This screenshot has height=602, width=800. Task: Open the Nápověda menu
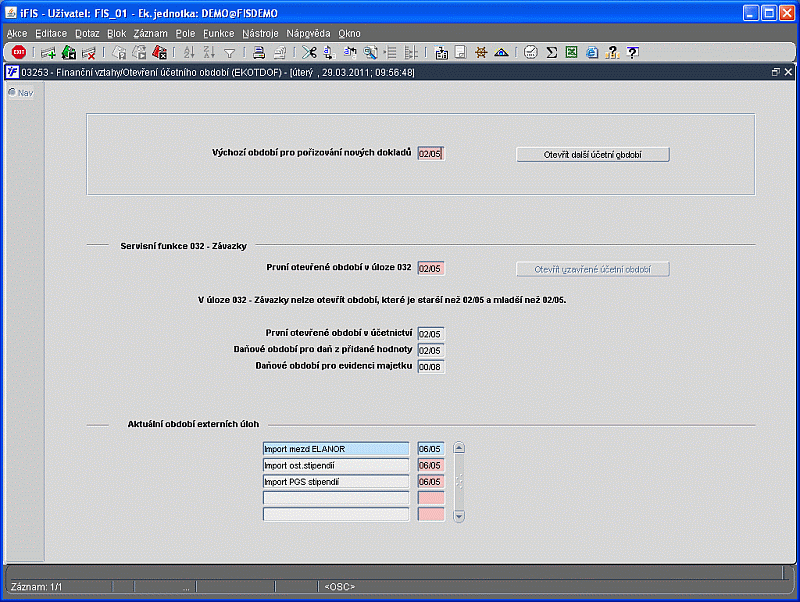click(x=308, y=33)
